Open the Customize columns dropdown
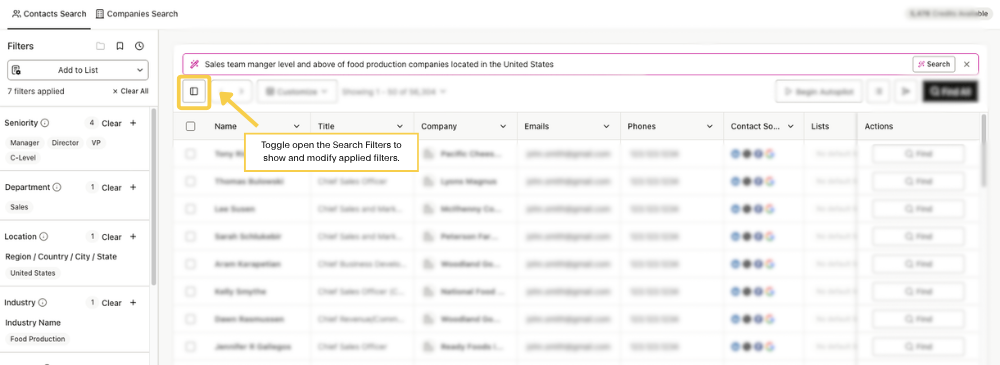 click(297, 92)
